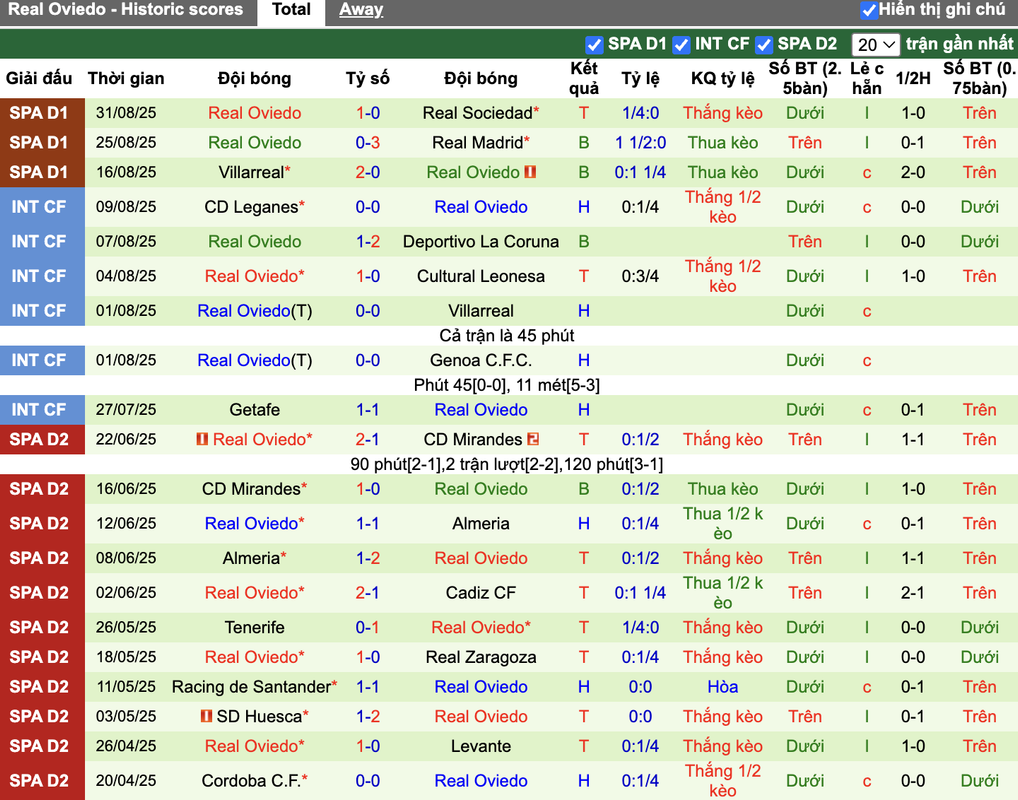Click the 0:3/4 odds in Cultural Leonesa row
The height and width of the screenshot is (800, 1018).
640,277
